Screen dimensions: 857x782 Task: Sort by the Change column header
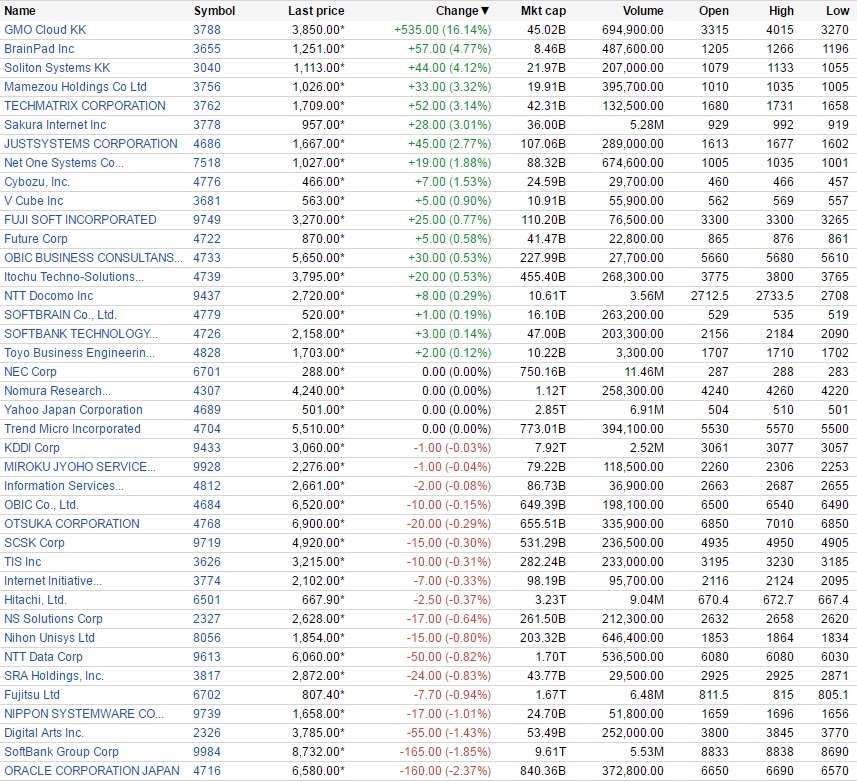pos(462,11)
